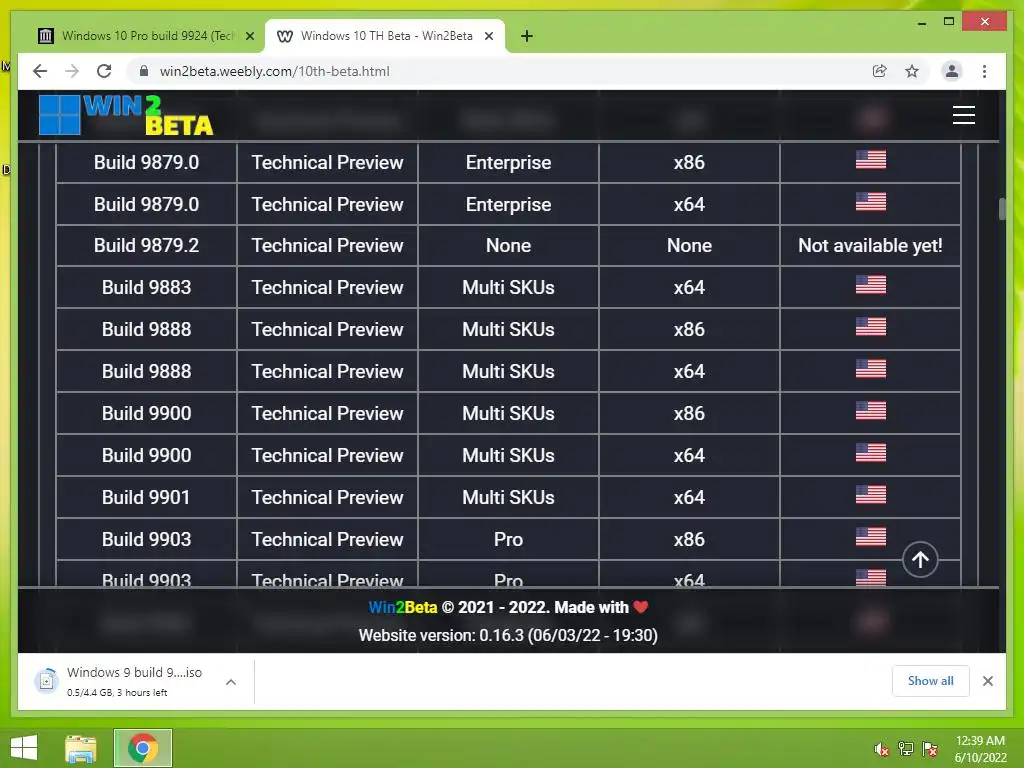
Task: Click the browser forward arrow
Action: [72, 71]
